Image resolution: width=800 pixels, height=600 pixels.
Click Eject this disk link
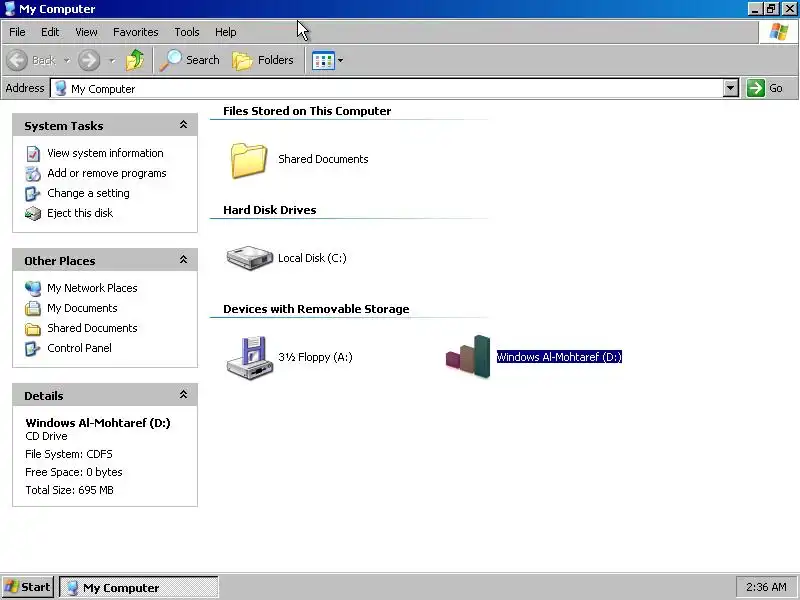click(x=80, y=213)
